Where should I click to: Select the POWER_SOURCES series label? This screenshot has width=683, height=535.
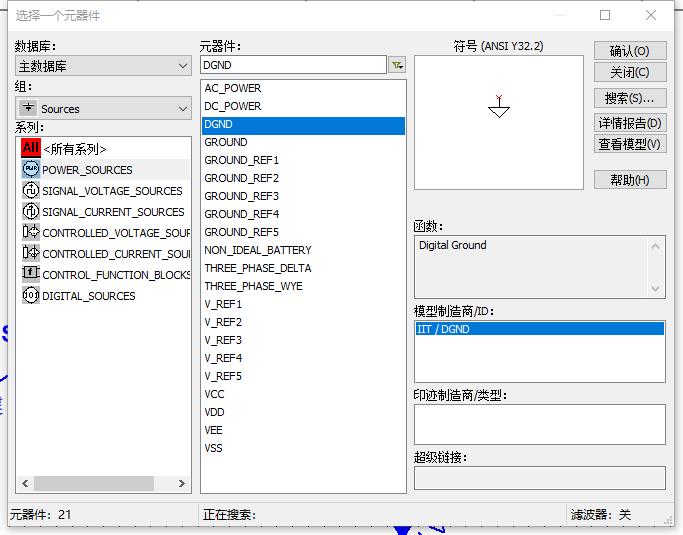[87, 170]
